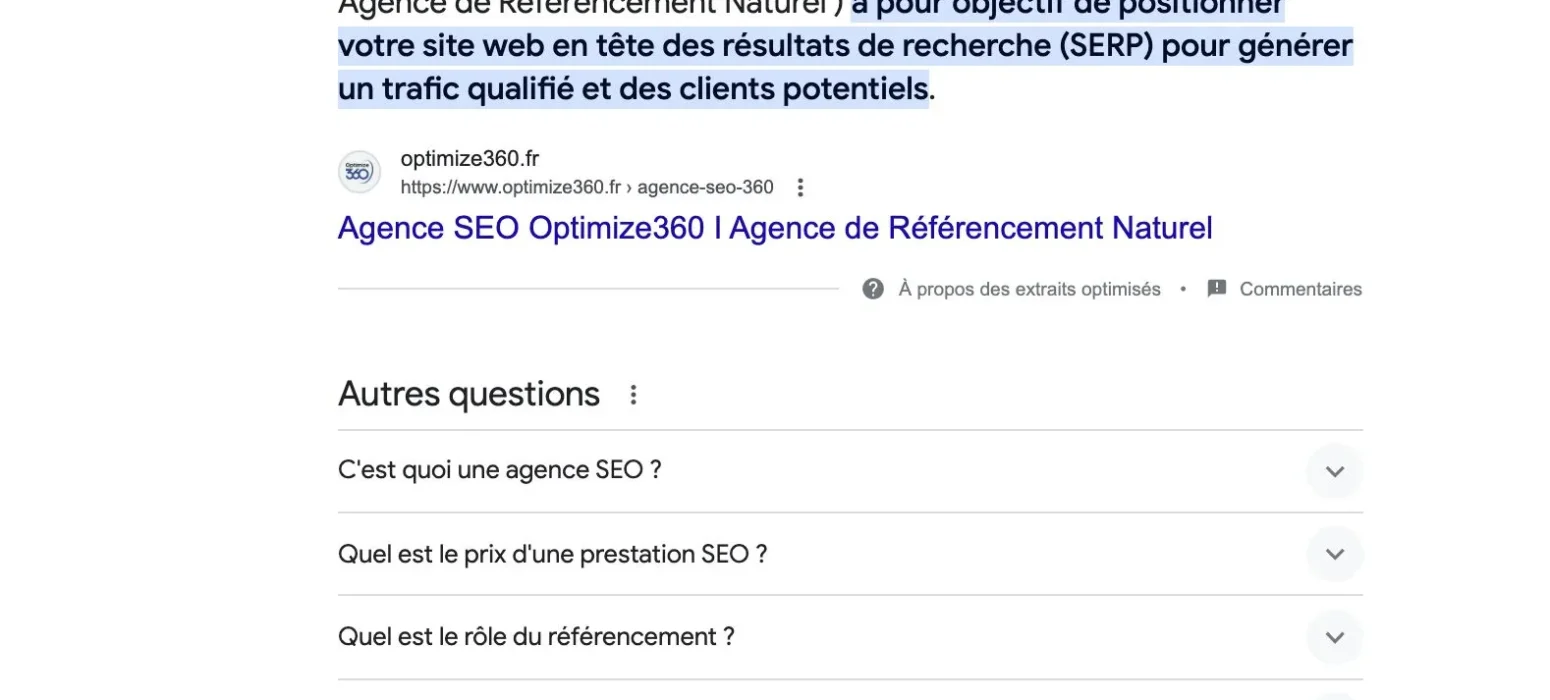Open question text about rôle du référencement
The height and width of the screenshot is (700, 1550).
coord(536,637)
